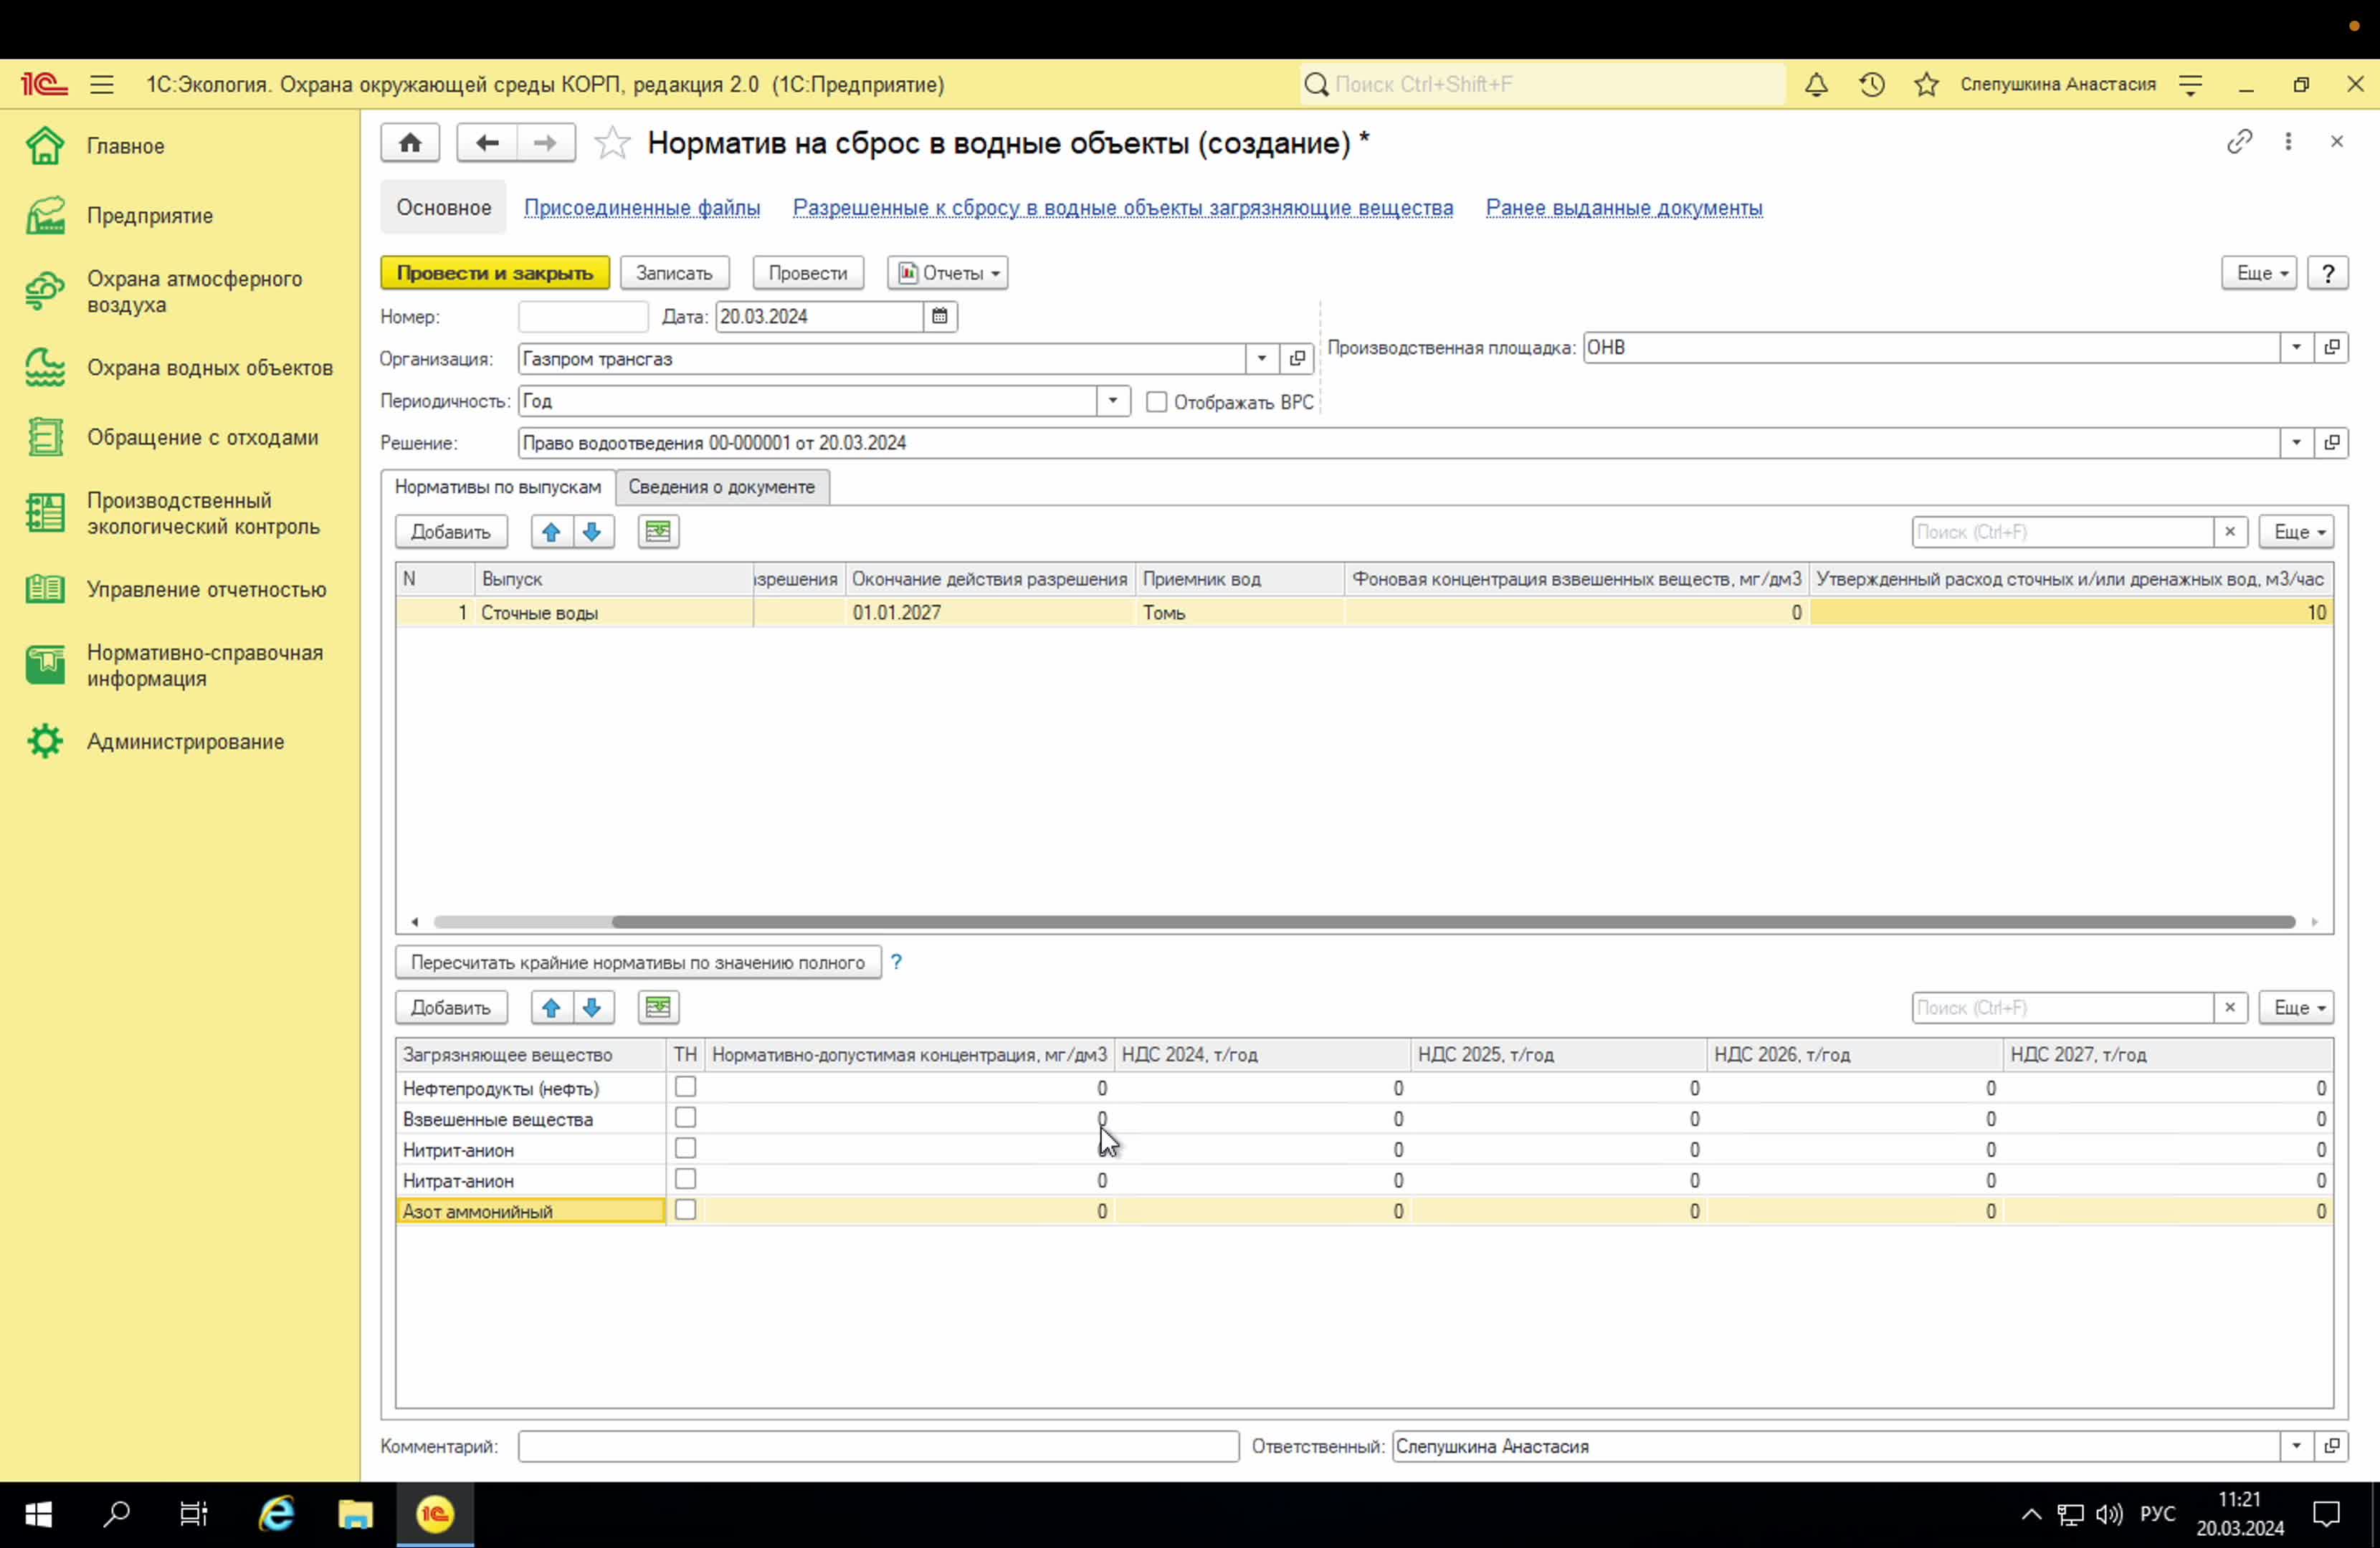Tick ТН checkbox for Азот аммонийный

click(685, 1210)
